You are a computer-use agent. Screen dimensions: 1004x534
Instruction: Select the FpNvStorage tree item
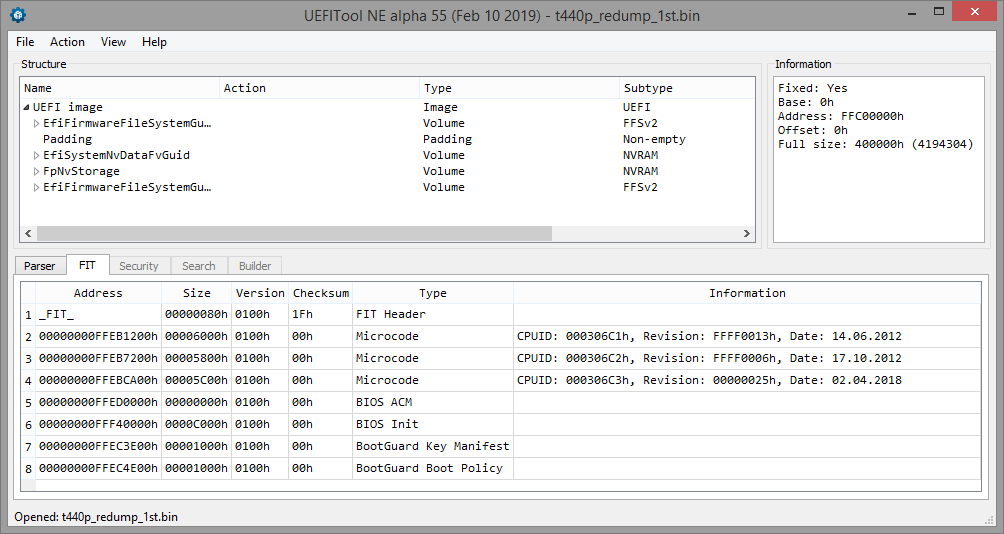[81, 171]
